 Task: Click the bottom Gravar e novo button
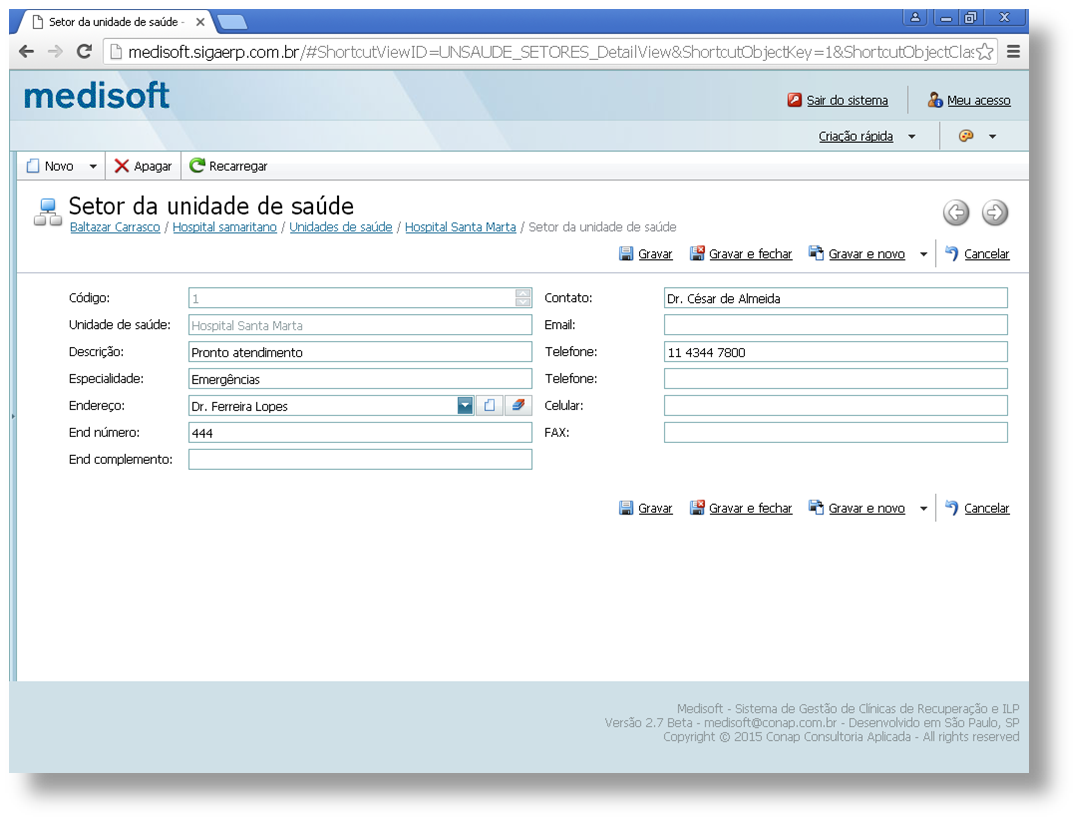(857, 508)
